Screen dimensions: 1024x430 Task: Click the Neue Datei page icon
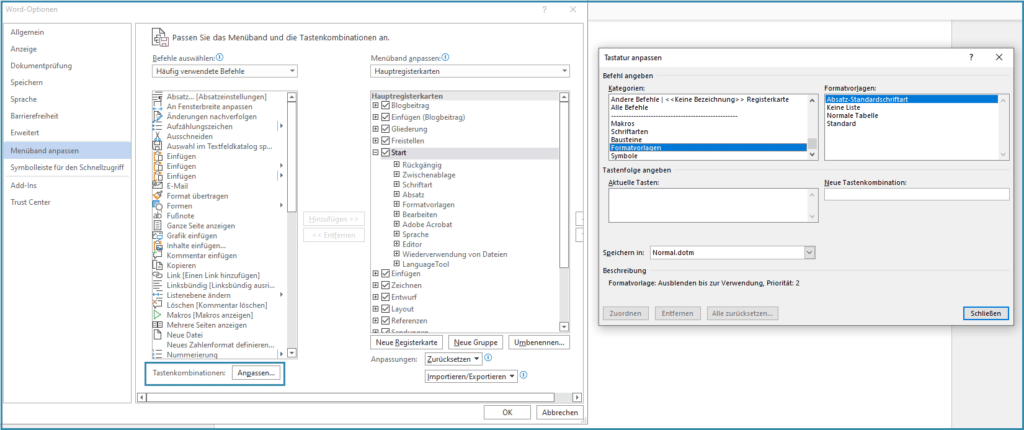pos(157,333)
